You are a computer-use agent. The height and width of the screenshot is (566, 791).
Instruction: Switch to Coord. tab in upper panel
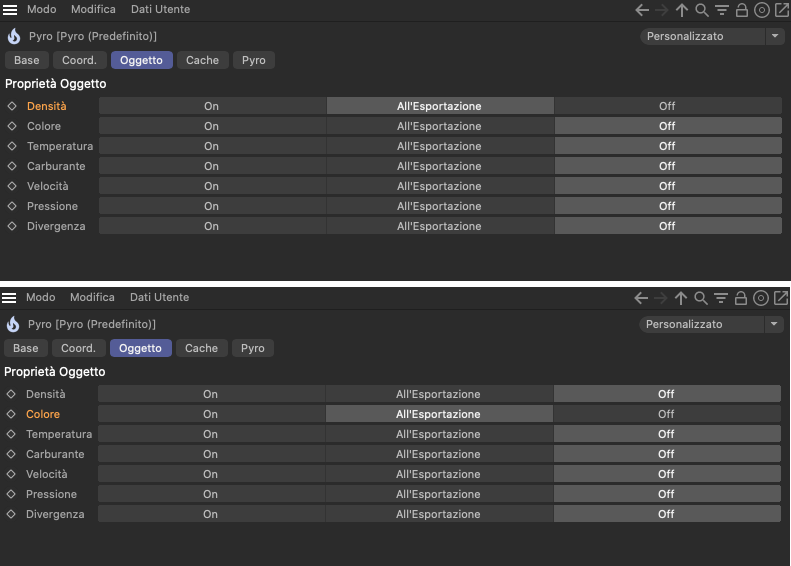pyautogui.click(x=79, y=60)
